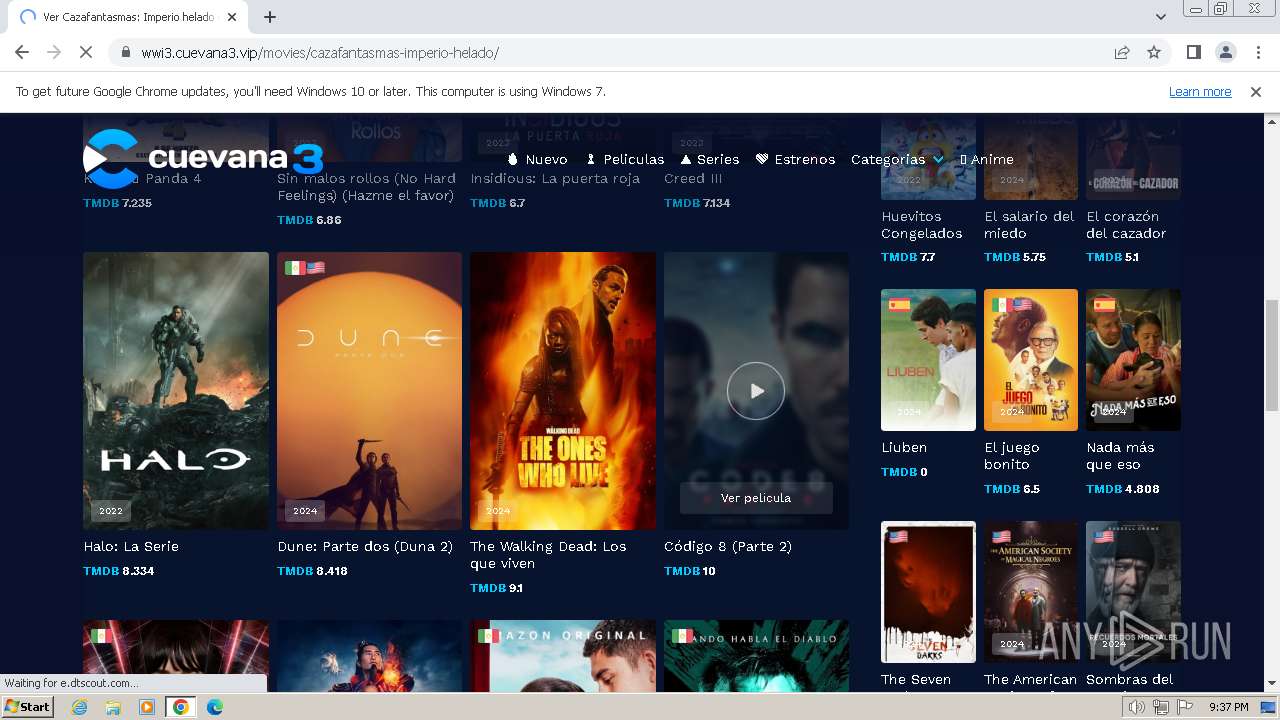
Task: Open the Series menu item
Action: (x=710, y=159)
